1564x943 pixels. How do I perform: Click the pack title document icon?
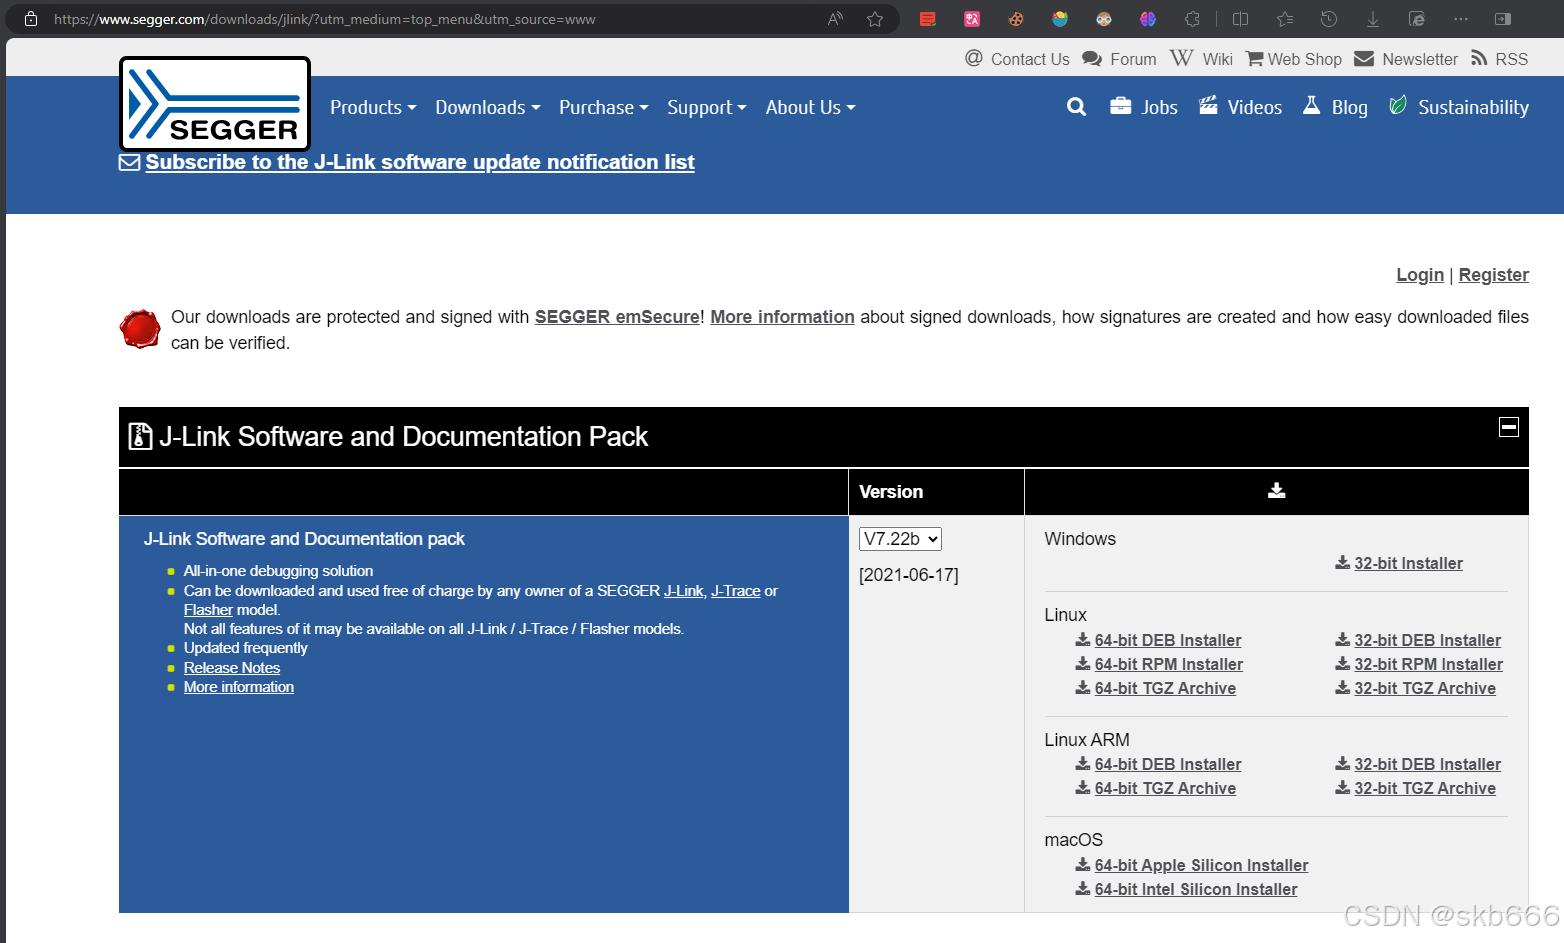click(x=141, y=436)
